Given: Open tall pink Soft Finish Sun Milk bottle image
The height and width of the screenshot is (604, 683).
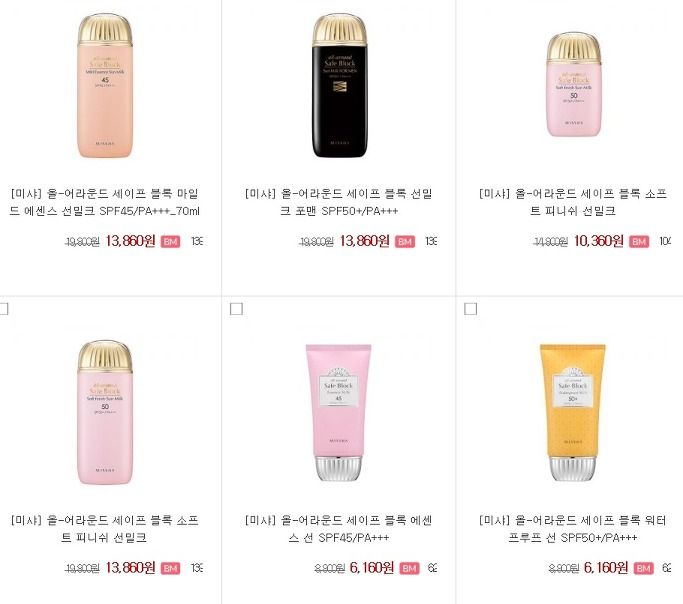Looking at the screenshot, I should (x=105, y=412).
